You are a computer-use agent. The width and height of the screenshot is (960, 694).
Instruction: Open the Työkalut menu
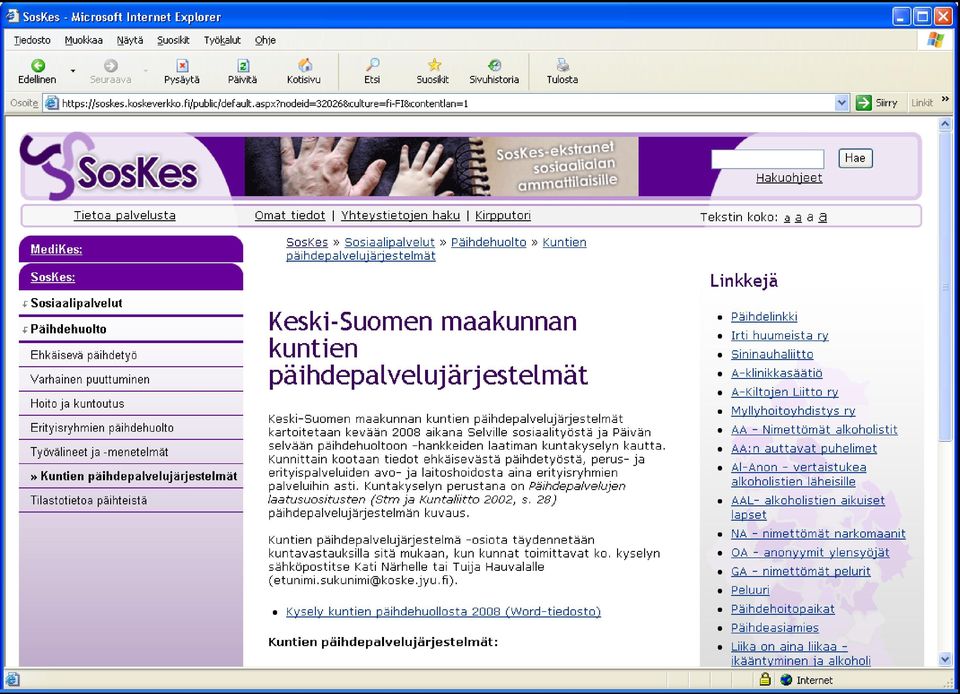coord(222,40)
